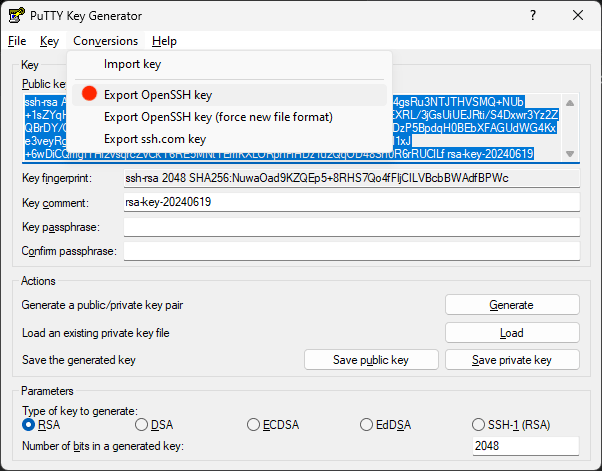Screen dimensions: 602x471
Task: Click the 'Key fingerprint:' label
Action: (57, 178)
